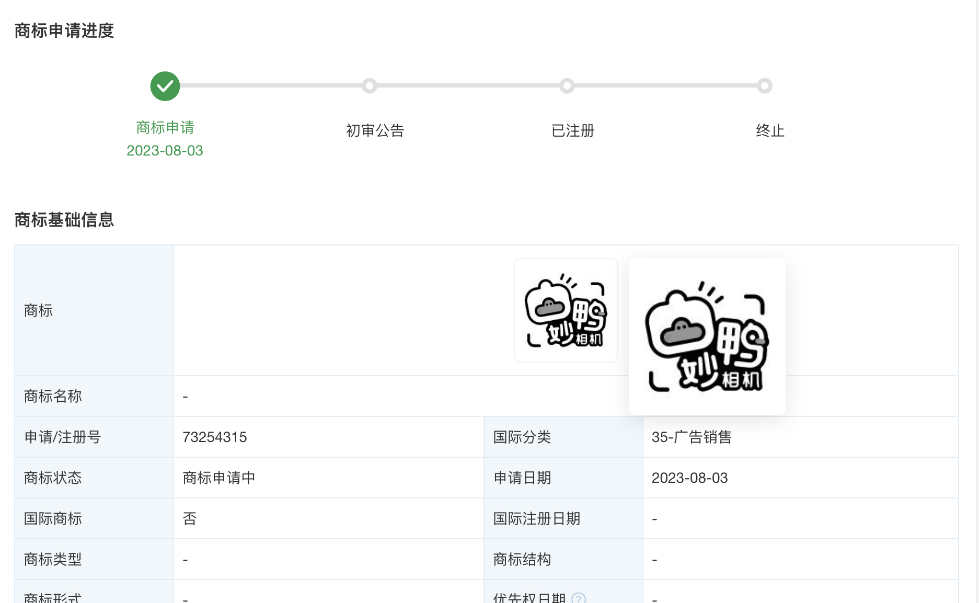Click the green checkmark step icon

click(x=165, y=86)
